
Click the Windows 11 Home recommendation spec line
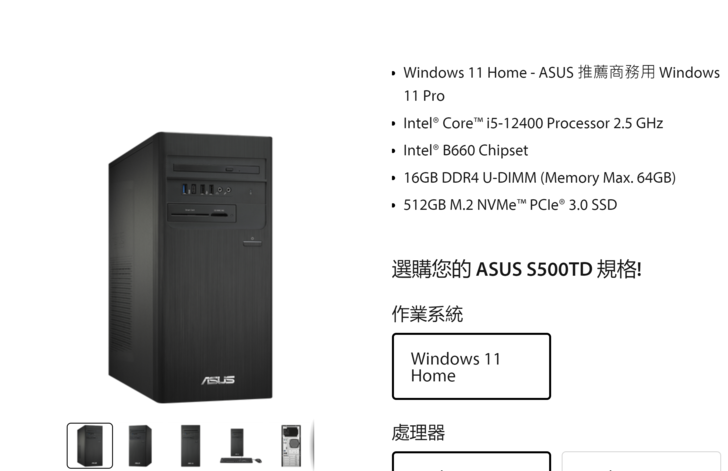(561, 84)
